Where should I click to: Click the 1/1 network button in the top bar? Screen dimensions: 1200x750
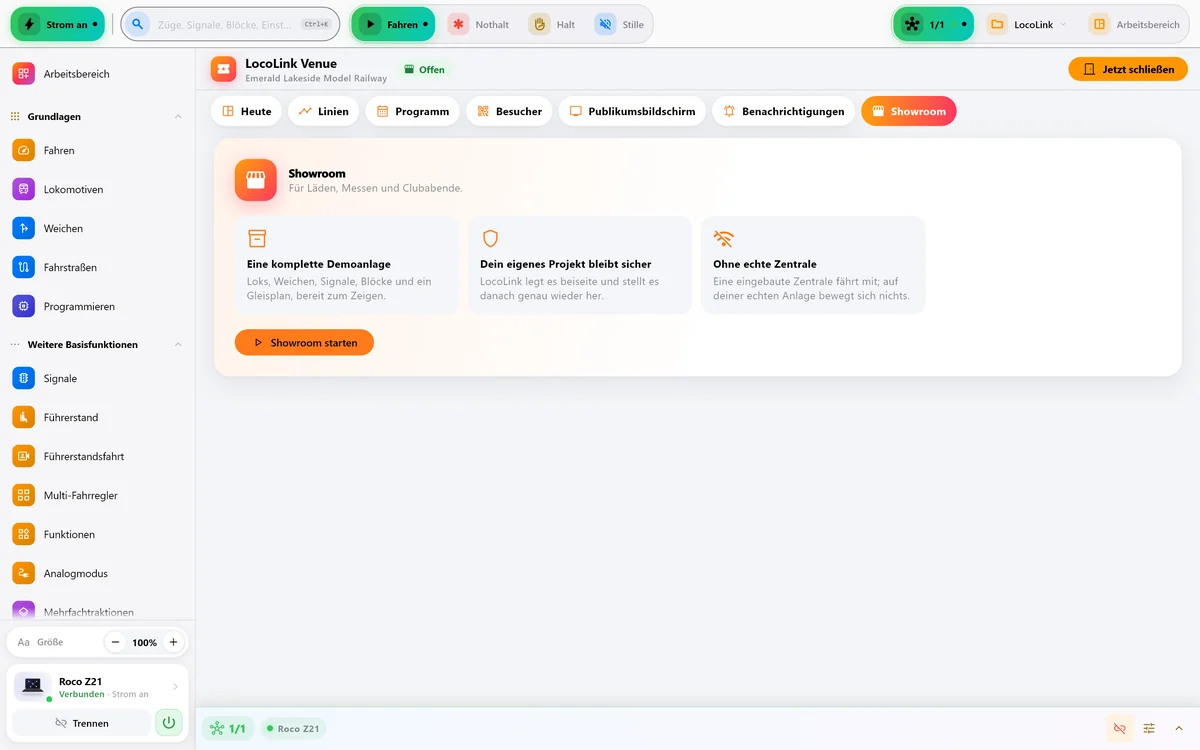(933, 24)
